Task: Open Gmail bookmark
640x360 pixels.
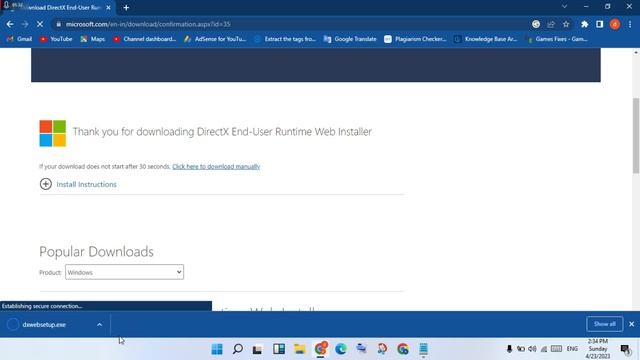Action: (x=19, y=39)
